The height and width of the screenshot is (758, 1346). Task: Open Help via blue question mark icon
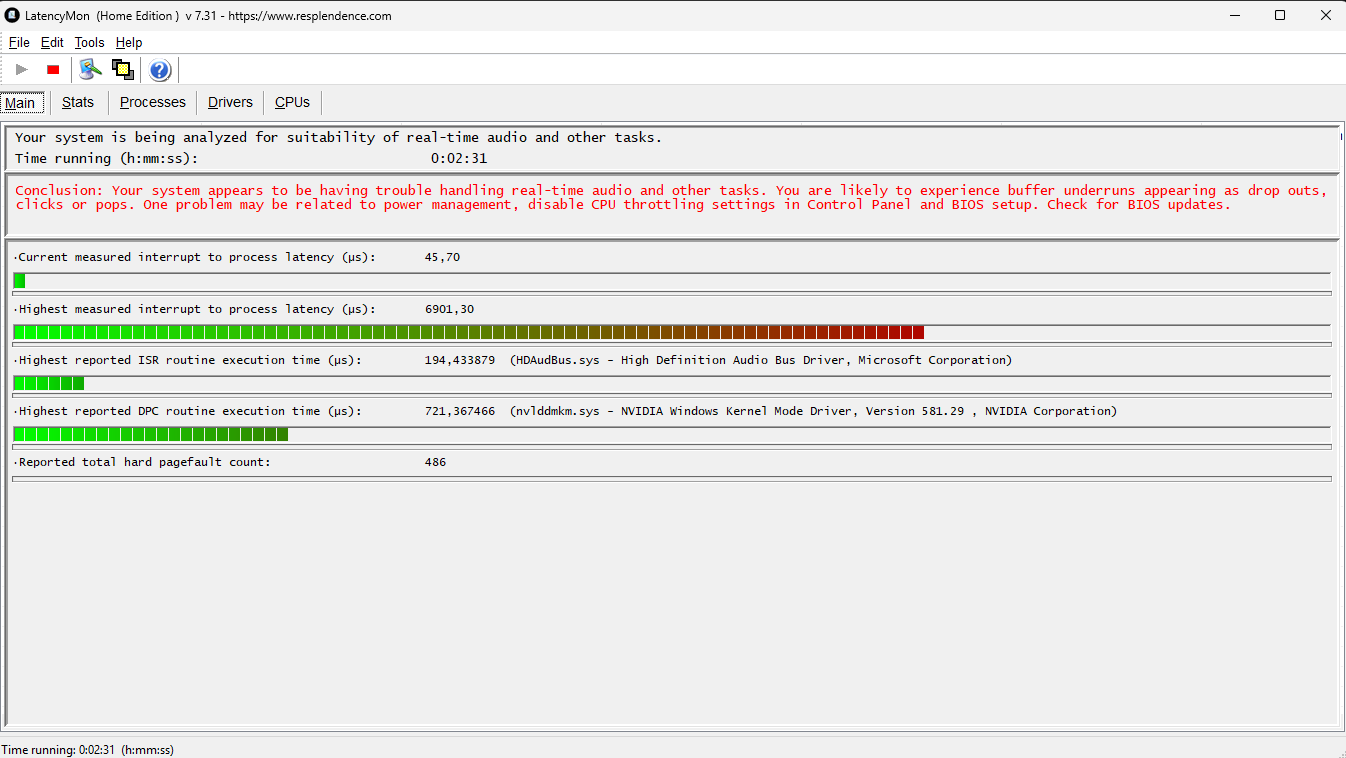point(160,70)
